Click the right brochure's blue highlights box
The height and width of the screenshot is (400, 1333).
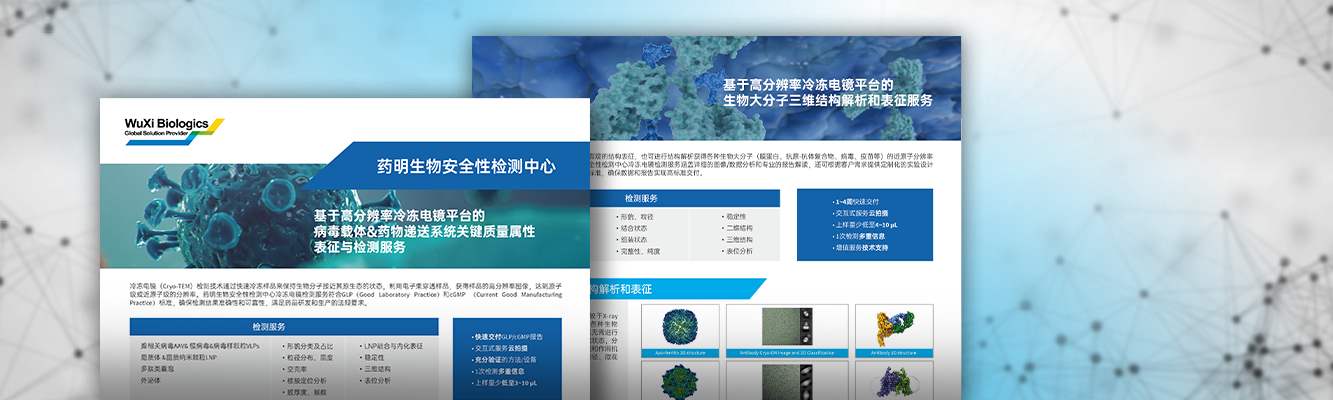coord(864,227)
